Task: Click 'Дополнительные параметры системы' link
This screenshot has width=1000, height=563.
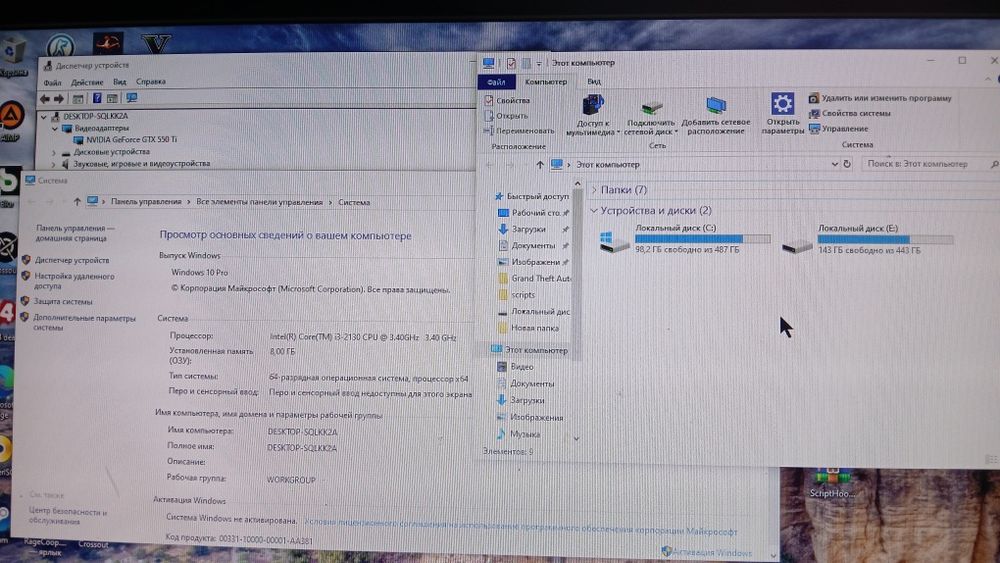Action: point(84,323)
